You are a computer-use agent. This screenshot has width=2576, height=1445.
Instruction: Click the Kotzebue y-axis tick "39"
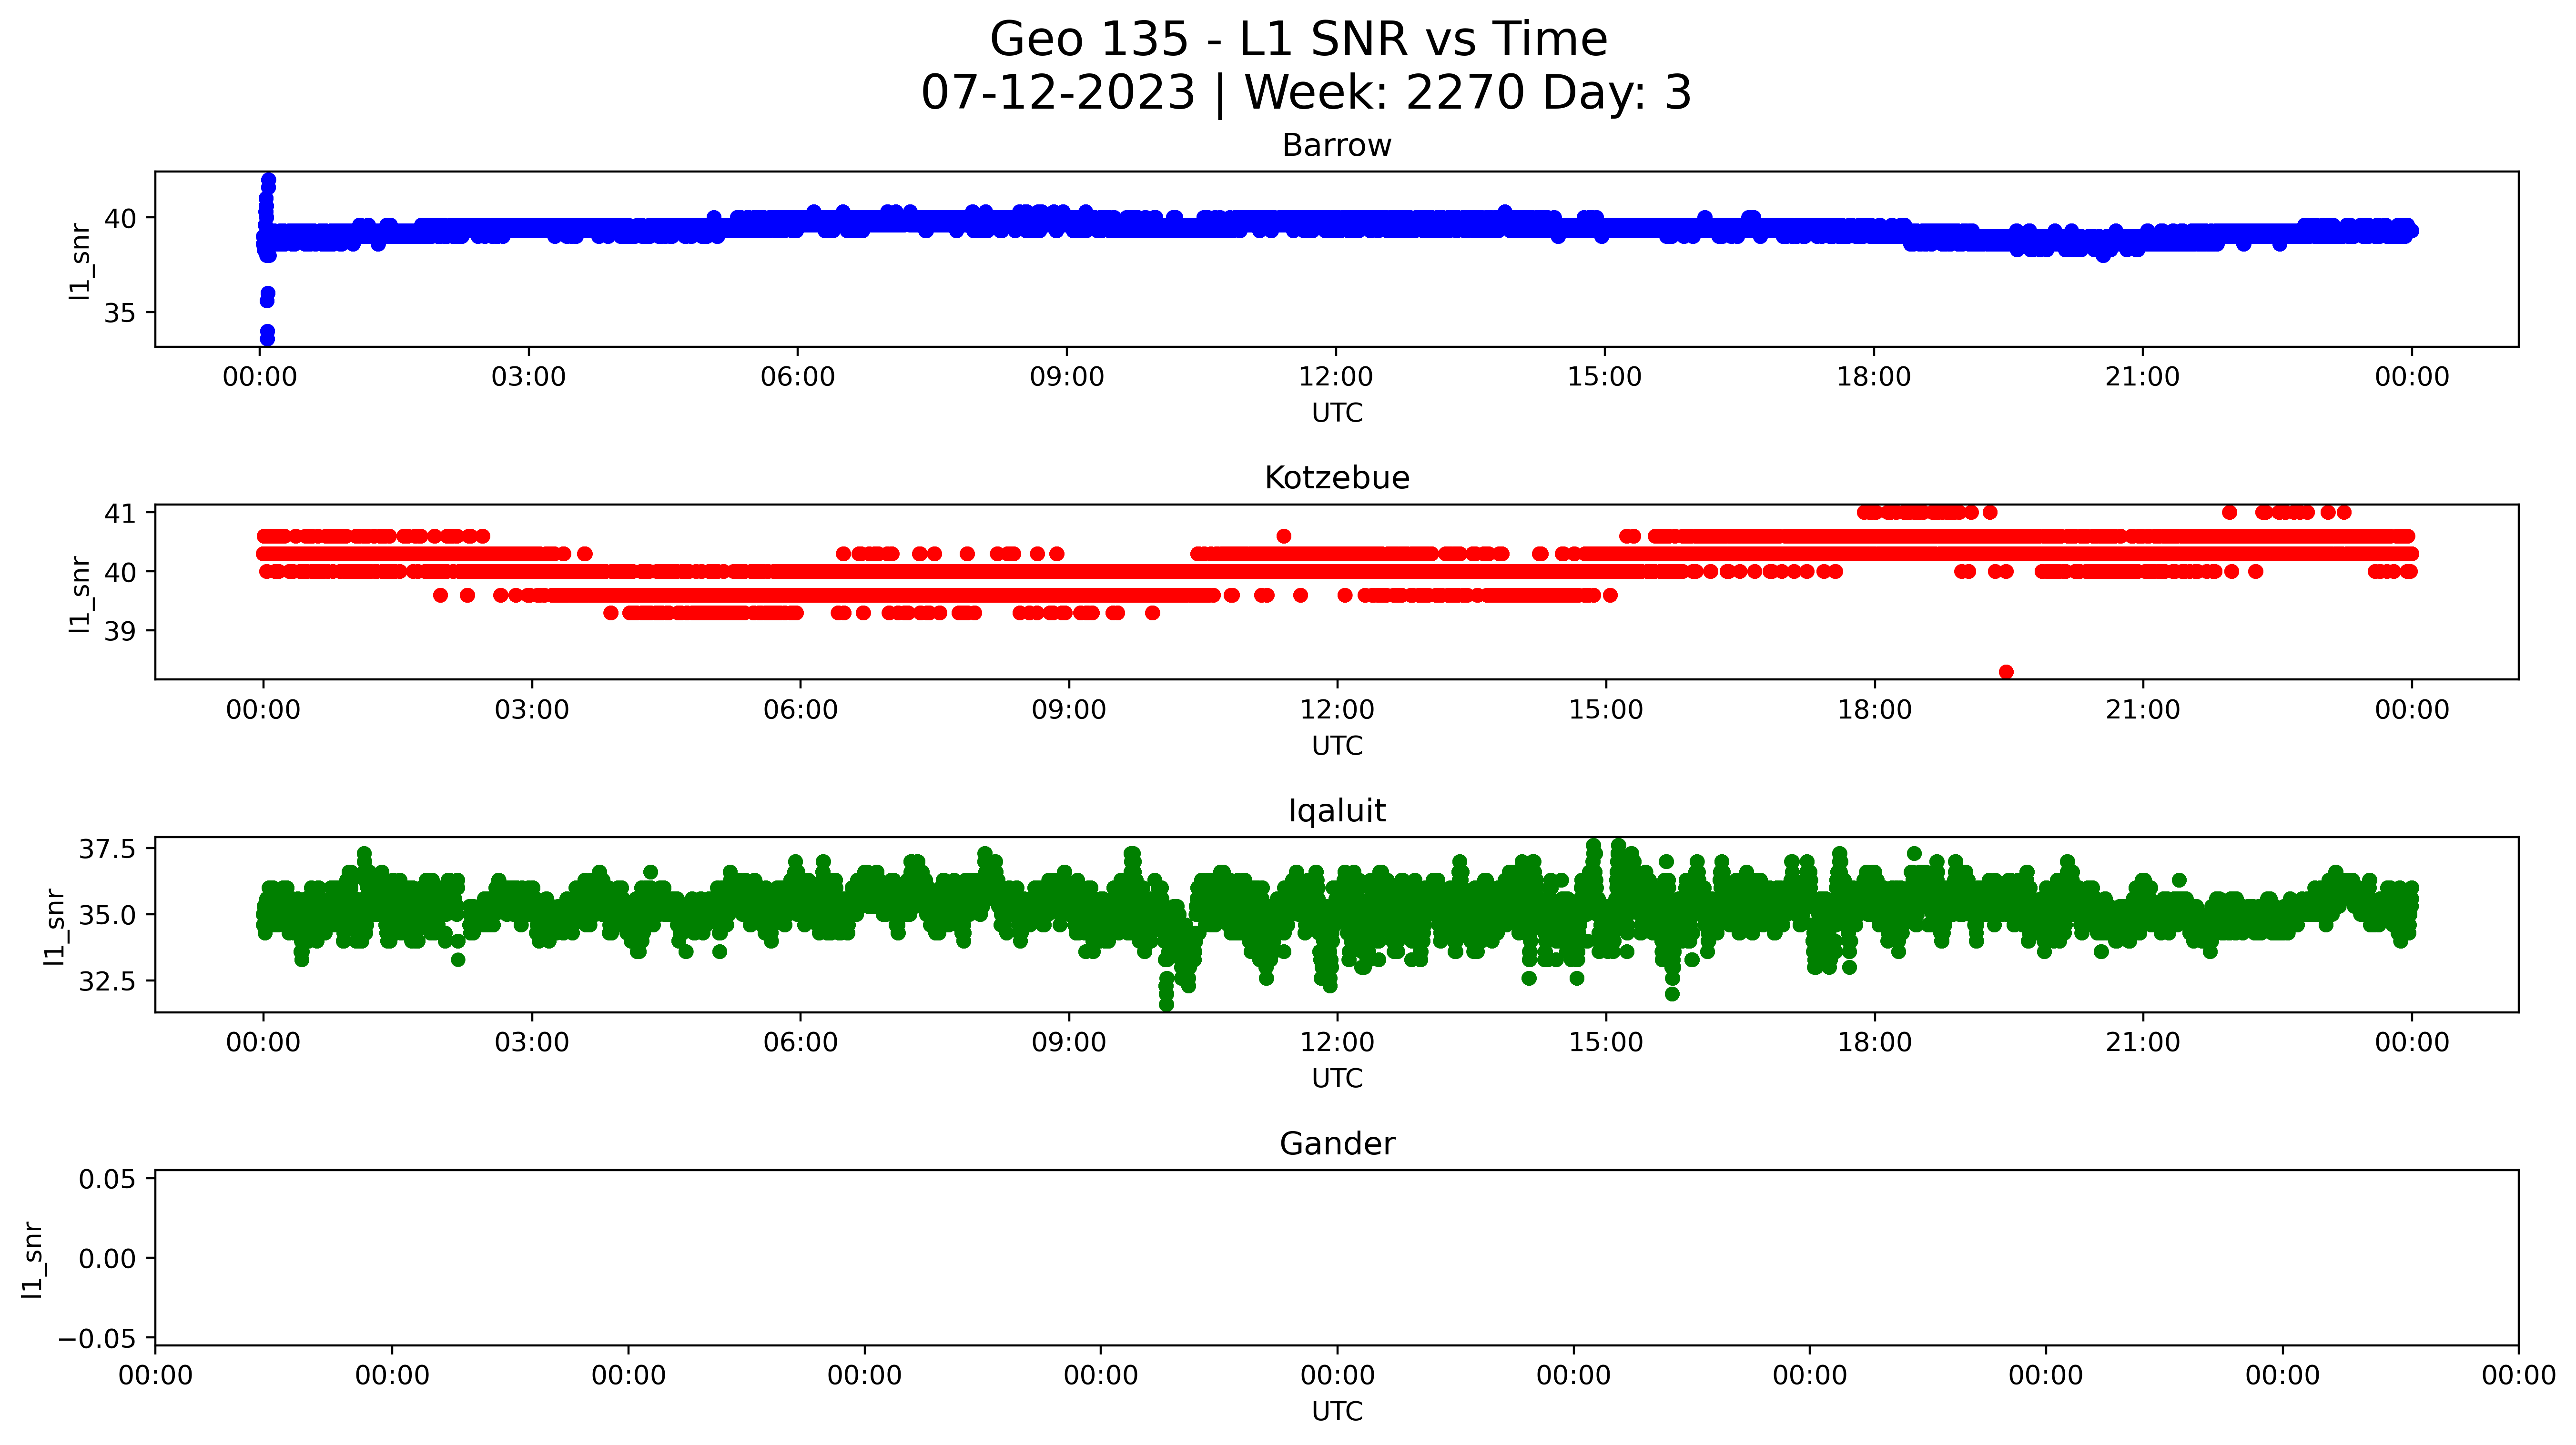120,631
